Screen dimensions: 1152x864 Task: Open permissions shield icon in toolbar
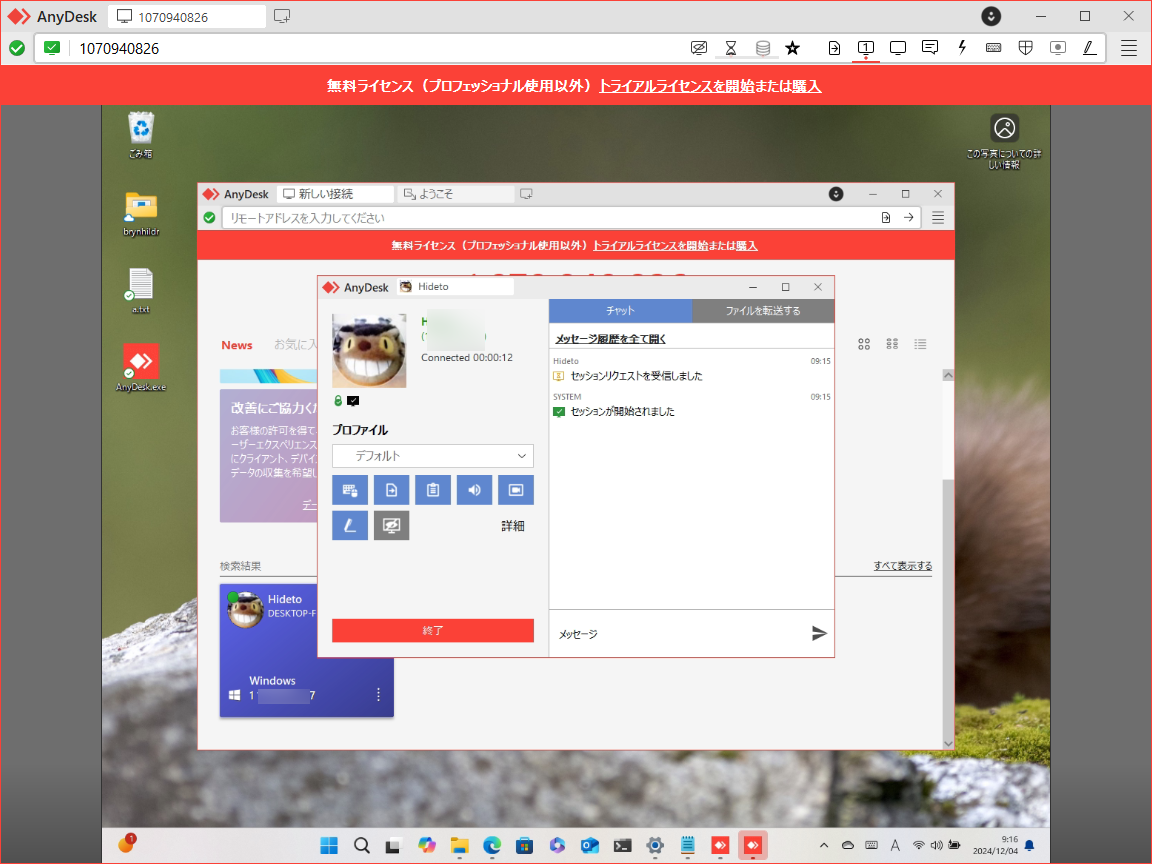(1026, 48)
